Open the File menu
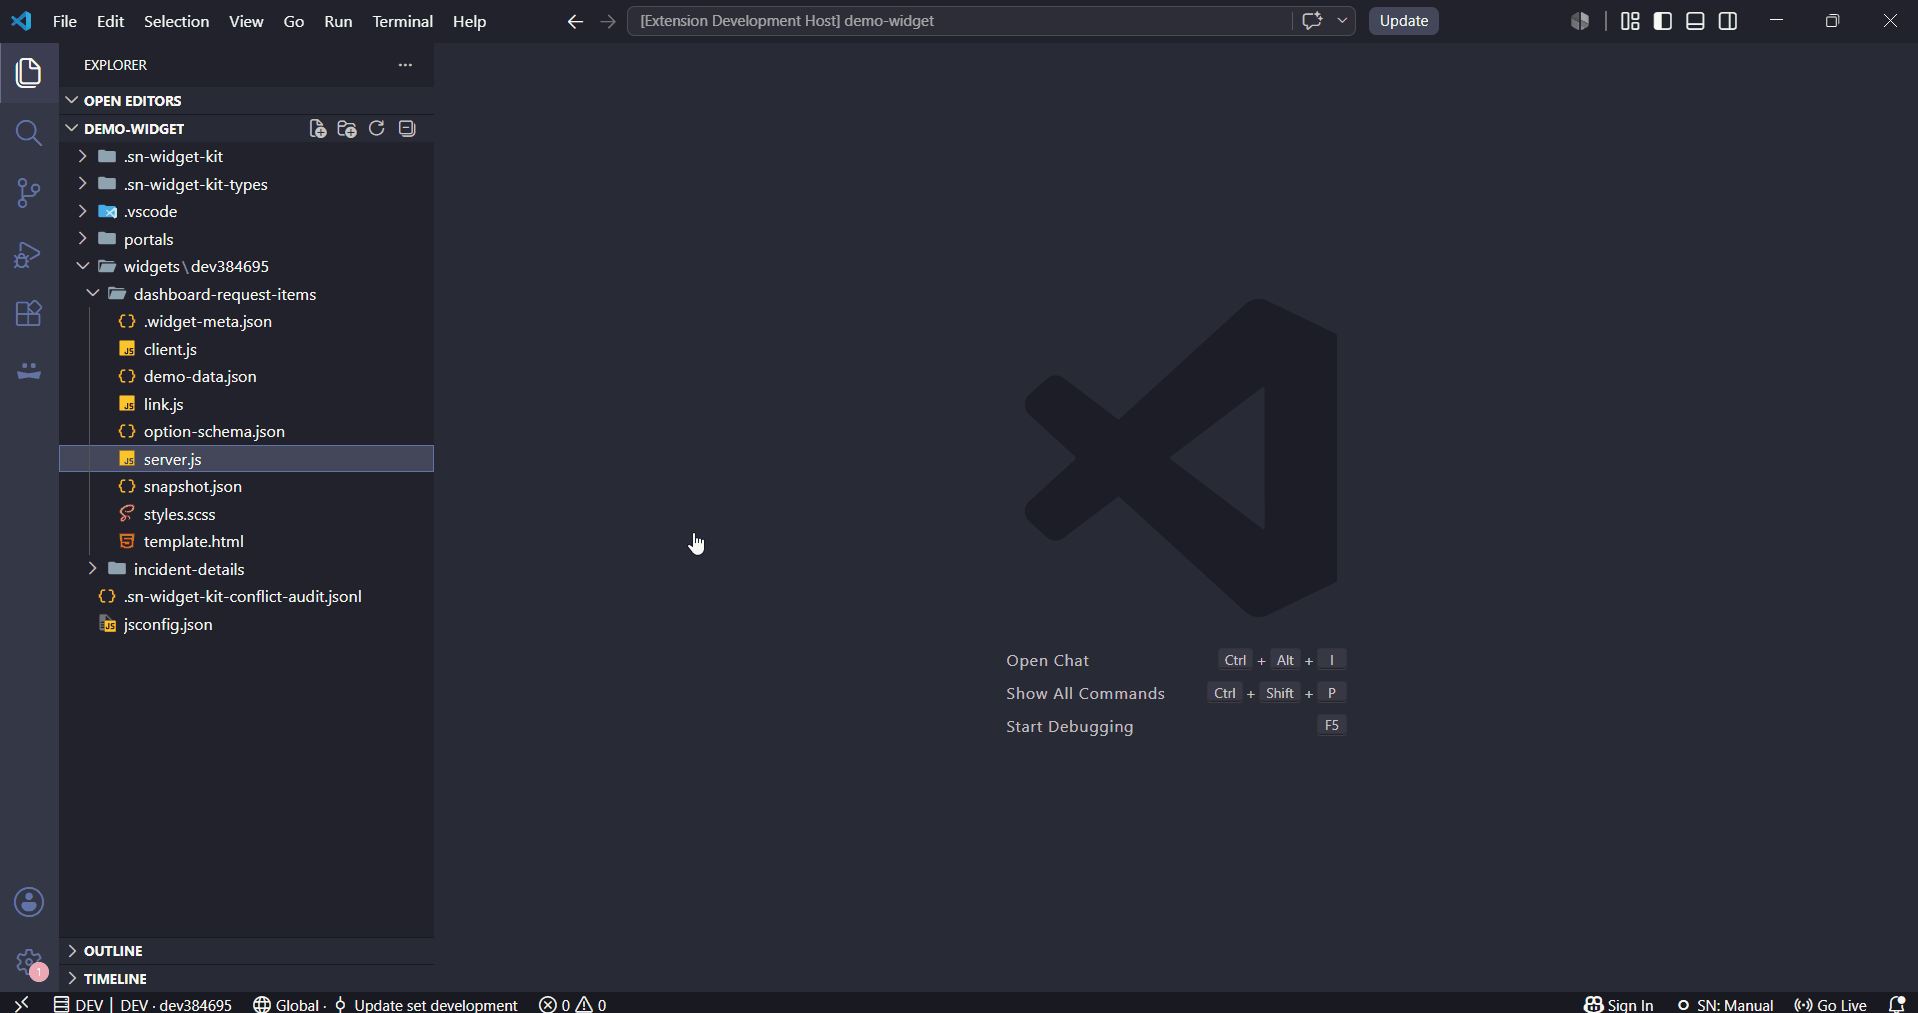Image resolution: width=1918 pixels, height=1013 pixels. 65,21
